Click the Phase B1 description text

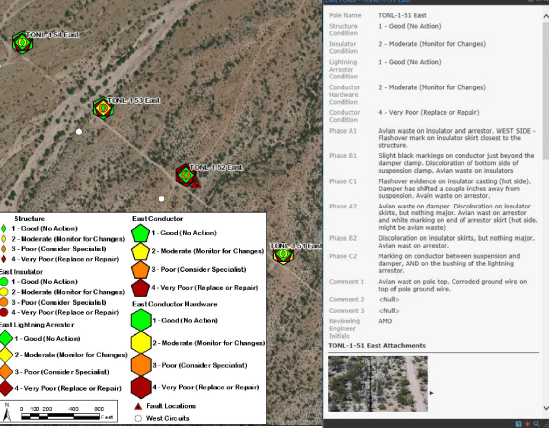click(456, 163)
